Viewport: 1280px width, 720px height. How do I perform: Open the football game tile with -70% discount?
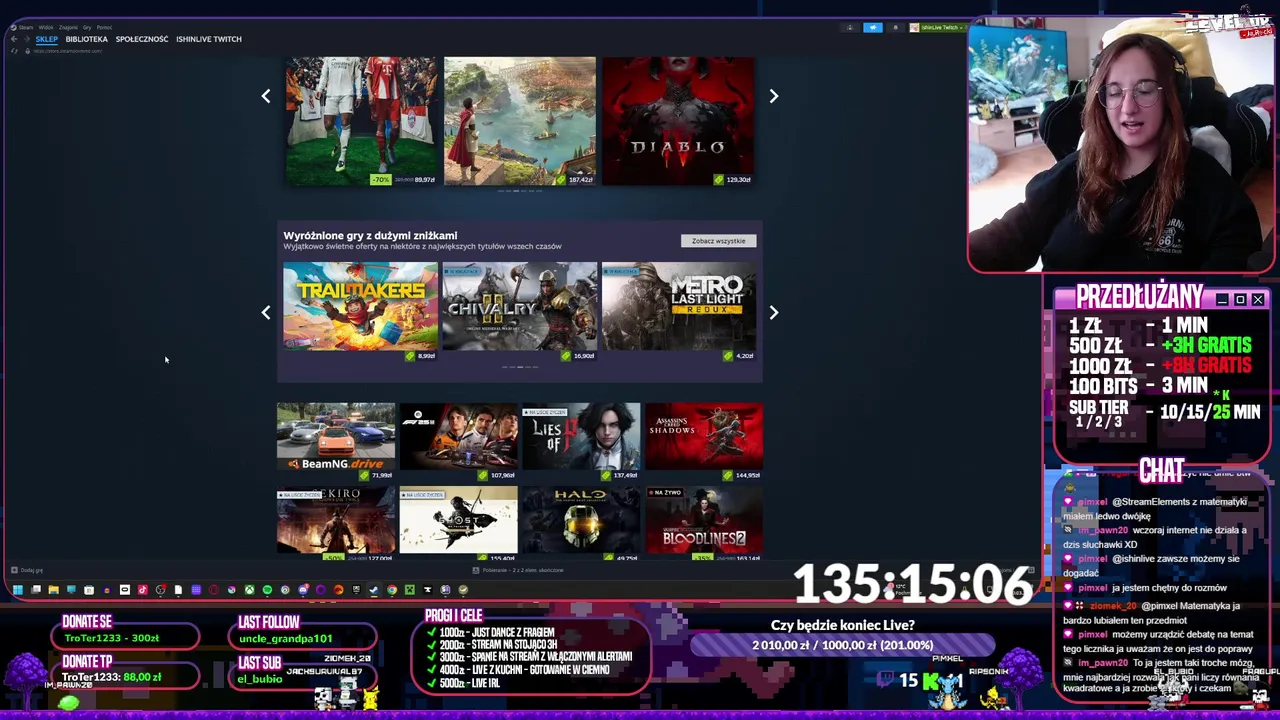pos(361,121)
